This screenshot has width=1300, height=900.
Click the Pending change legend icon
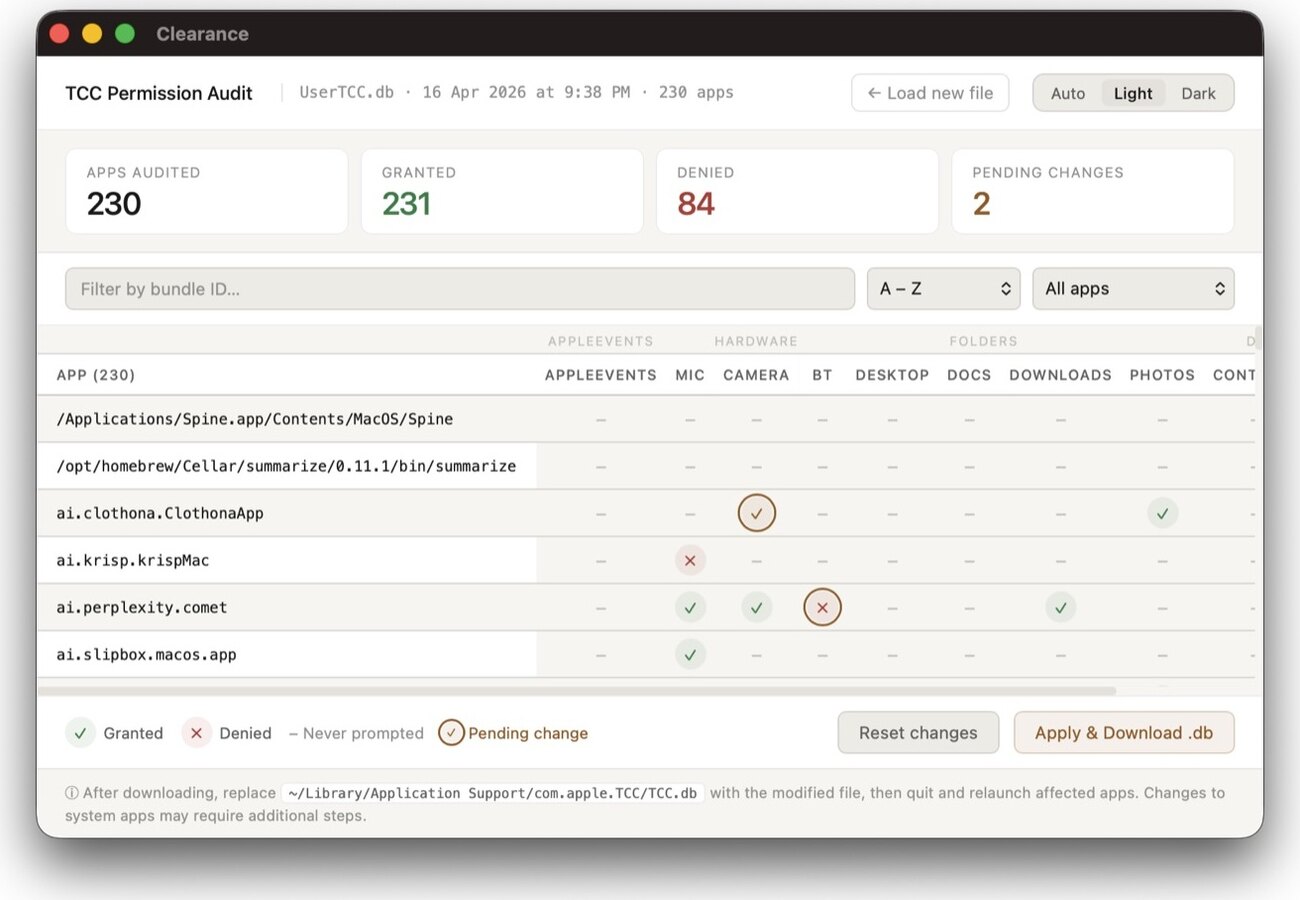click(x=451, y=733)
